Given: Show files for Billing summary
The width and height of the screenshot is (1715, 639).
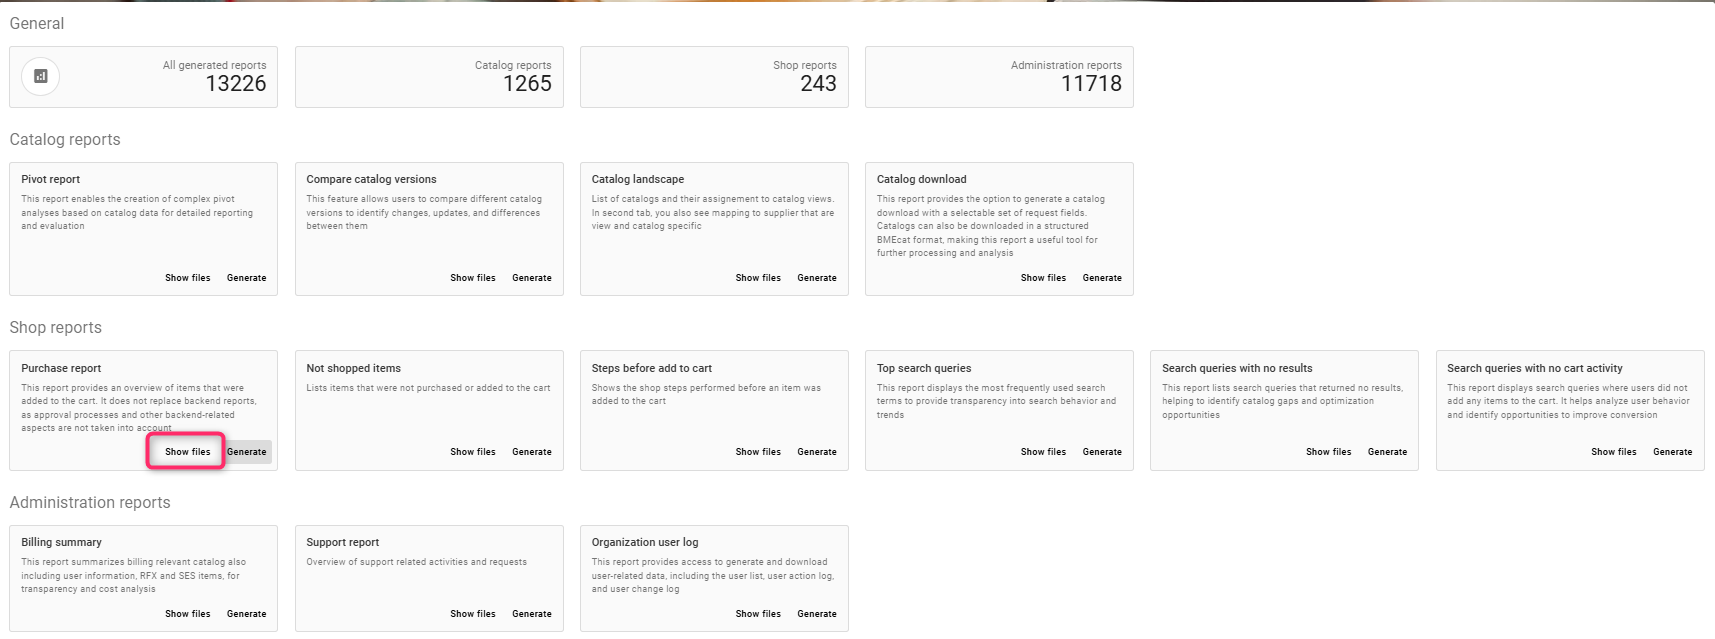Looking at the screenshot, I should 188,614.
